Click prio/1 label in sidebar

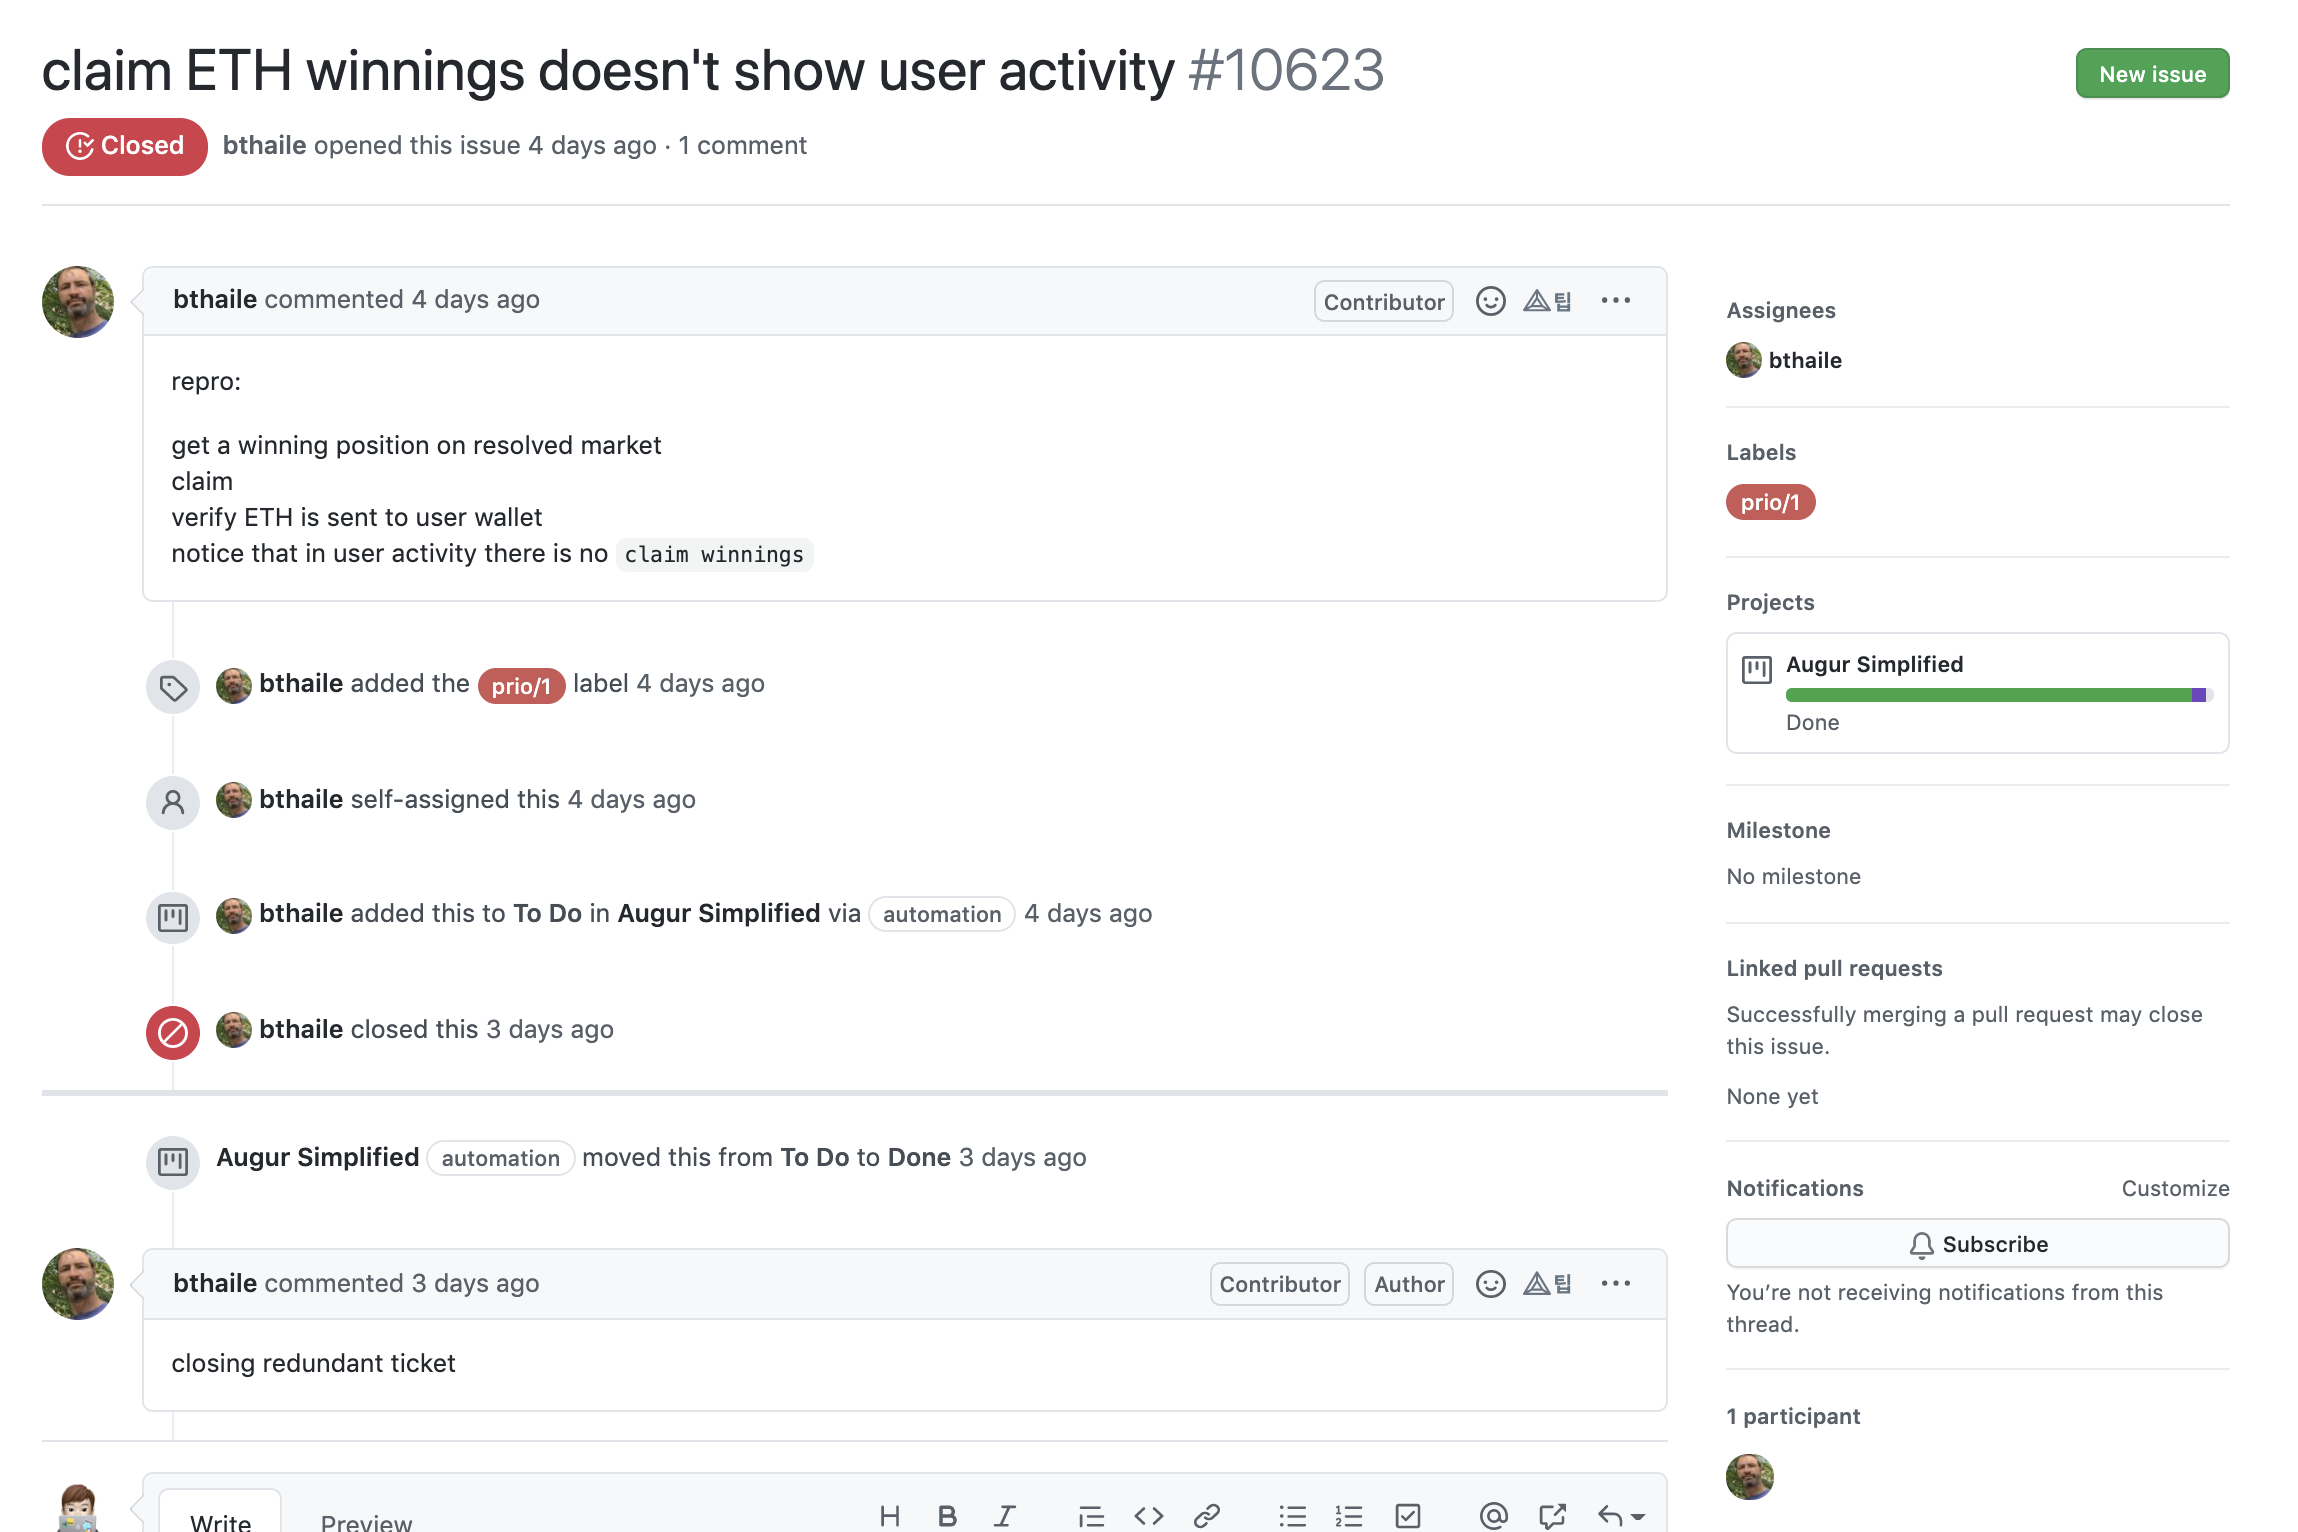[x=1769, y=502]
